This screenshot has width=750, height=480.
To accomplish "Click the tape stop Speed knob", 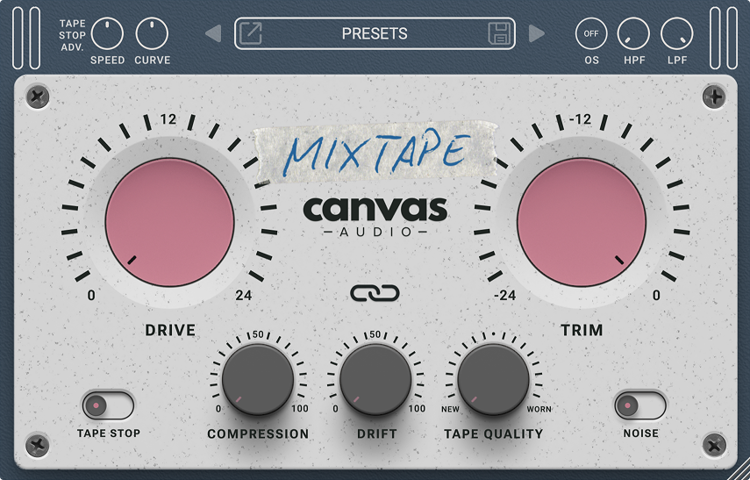I will 107,33.
